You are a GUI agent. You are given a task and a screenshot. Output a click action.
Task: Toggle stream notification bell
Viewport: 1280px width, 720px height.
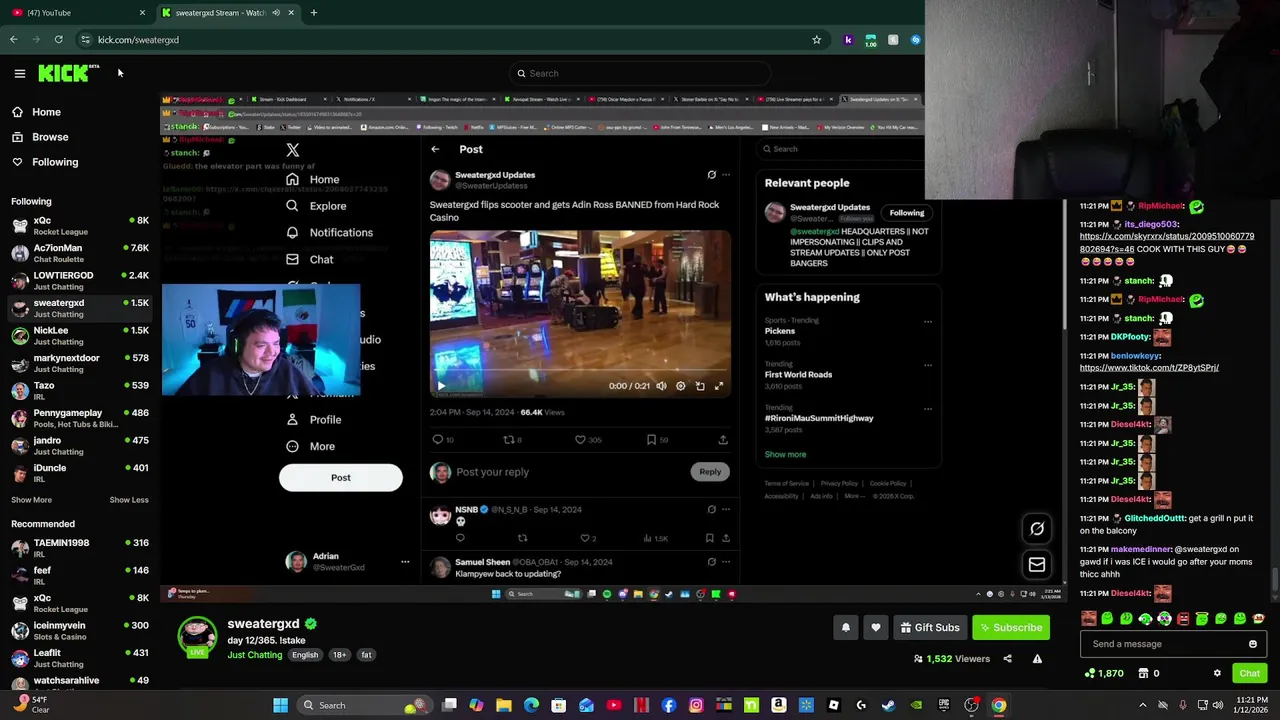tap(845, 627)
